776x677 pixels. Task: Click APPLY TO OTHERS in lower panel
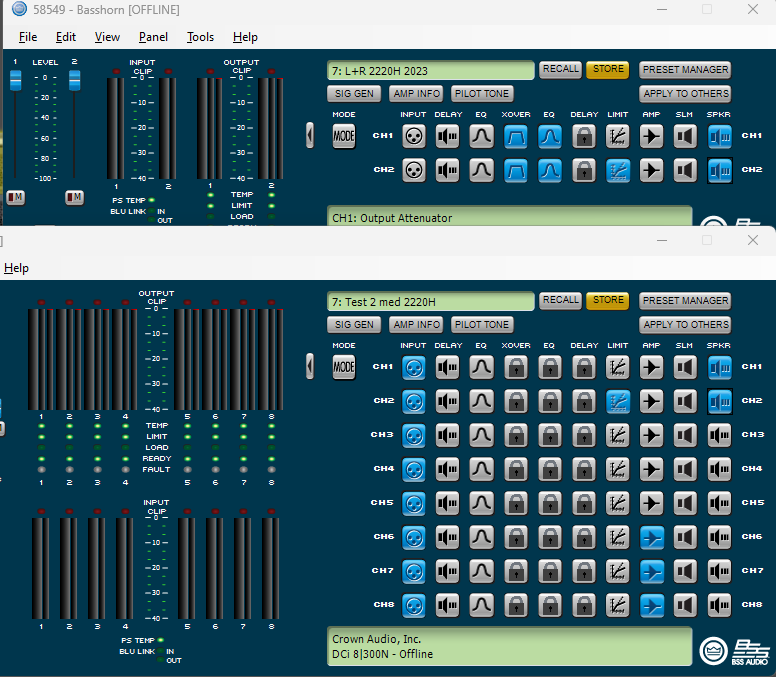685,324
